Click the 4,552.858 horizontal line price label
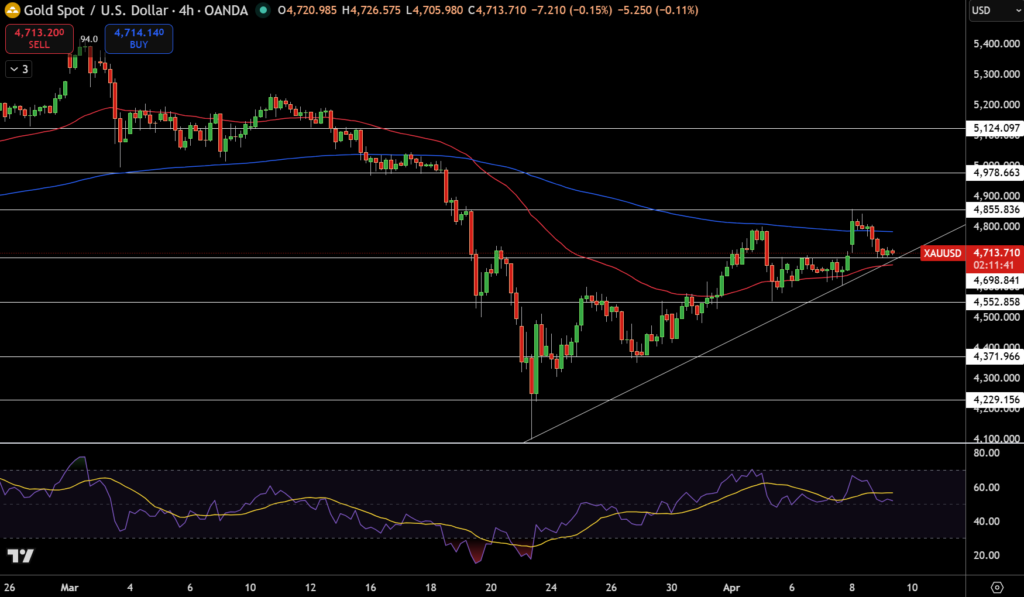This screenshot has height=597, width=1024. (x=995, y=302)
